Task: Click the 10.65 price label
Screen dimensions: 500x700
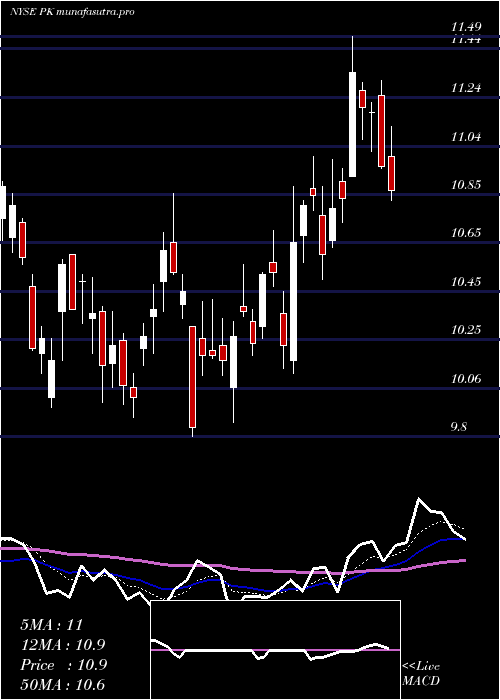Action: pos(466,233)
